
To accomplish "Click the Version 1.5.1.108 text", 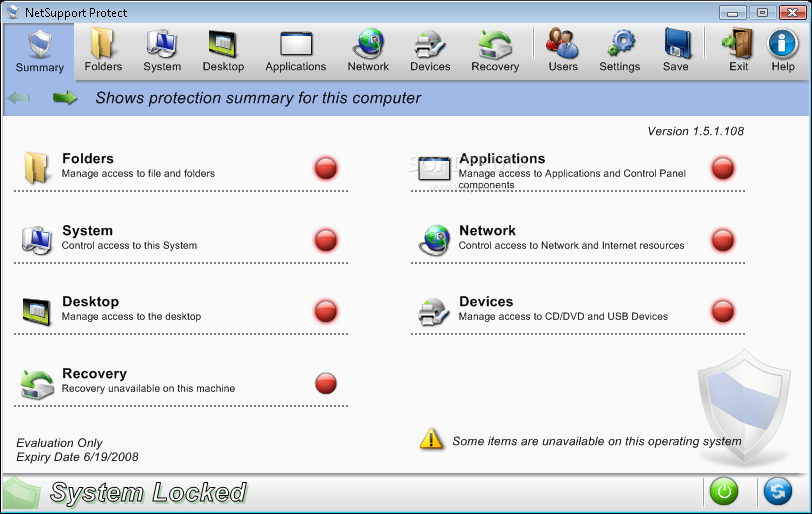I will [x=695, y=131].
